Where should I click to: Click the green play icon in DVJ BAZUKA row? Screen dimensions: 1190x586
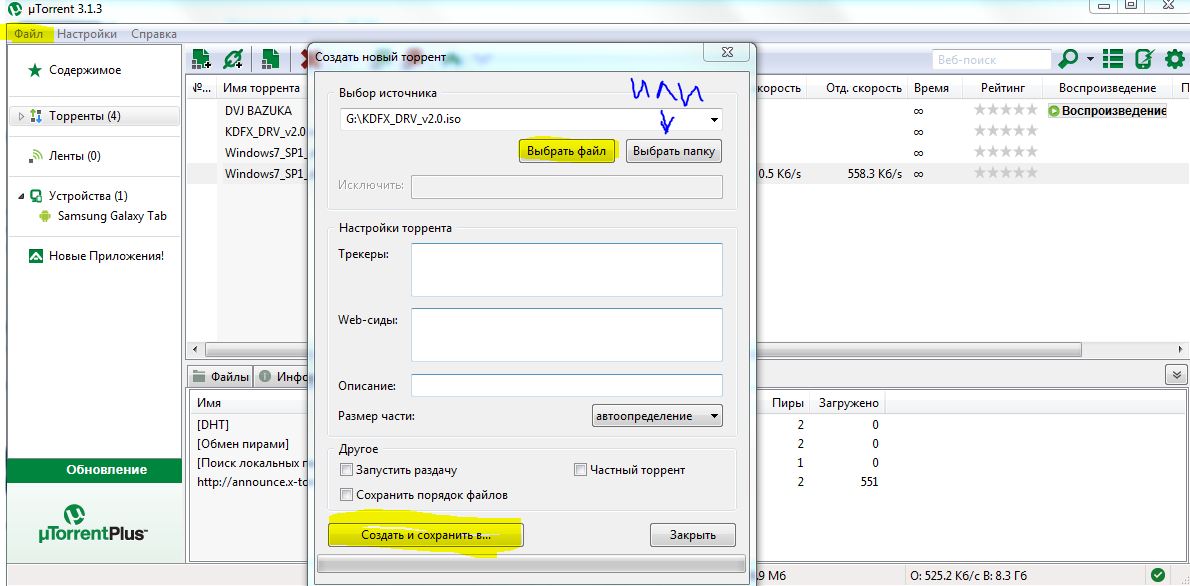(x=1053, y=111)
